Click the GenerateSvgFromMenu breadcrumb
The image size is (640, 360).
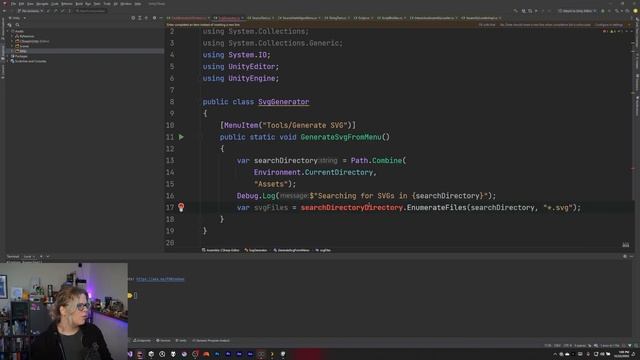pos(291,250)
